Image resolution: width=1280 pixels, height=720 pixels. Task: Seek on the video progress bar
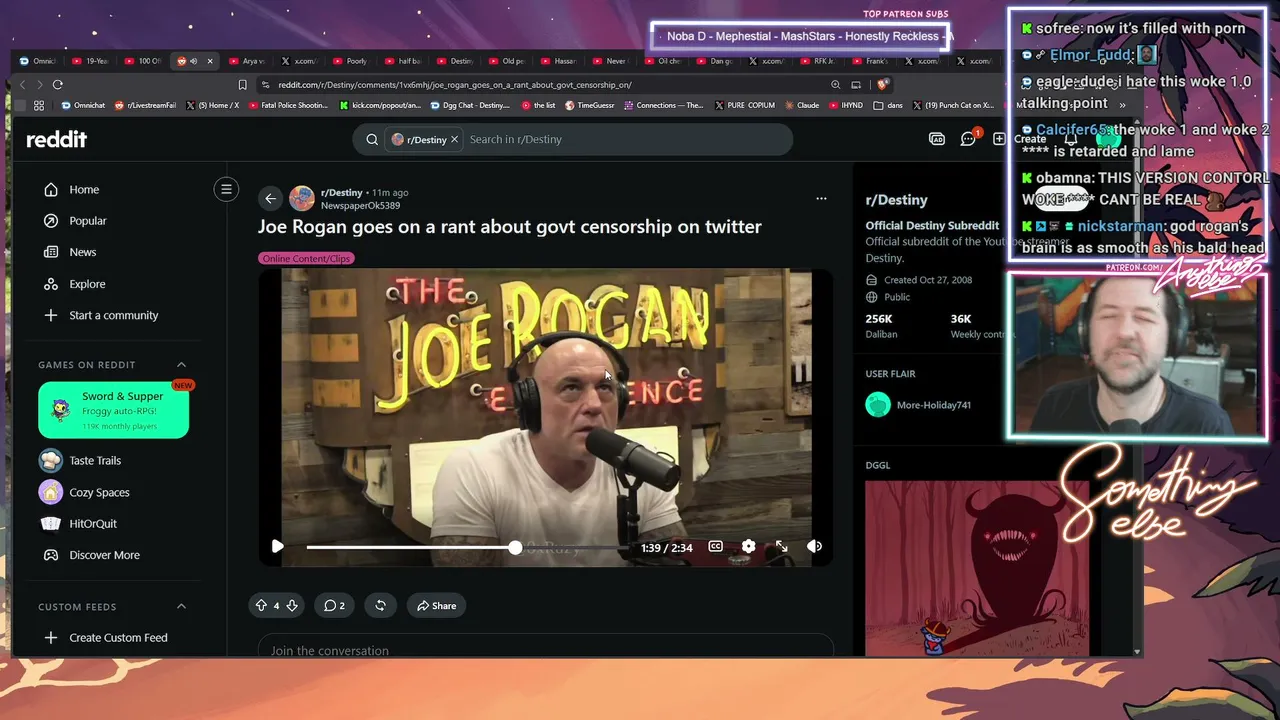pos(467,547)
